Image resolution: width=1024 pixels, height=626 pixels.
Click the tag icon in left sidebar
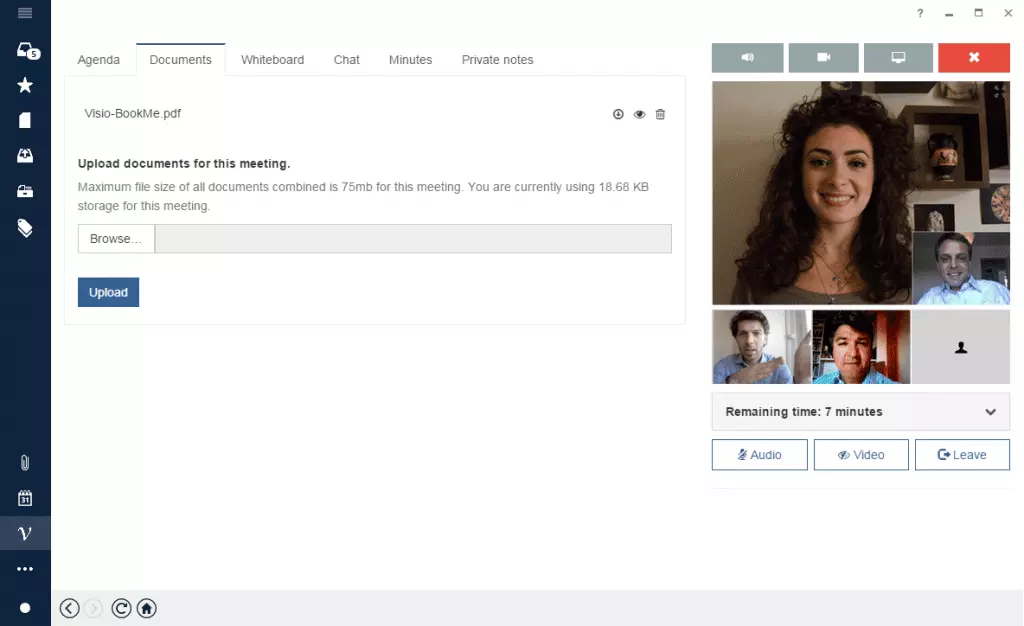pyautogui.click(x=25, y=228)
